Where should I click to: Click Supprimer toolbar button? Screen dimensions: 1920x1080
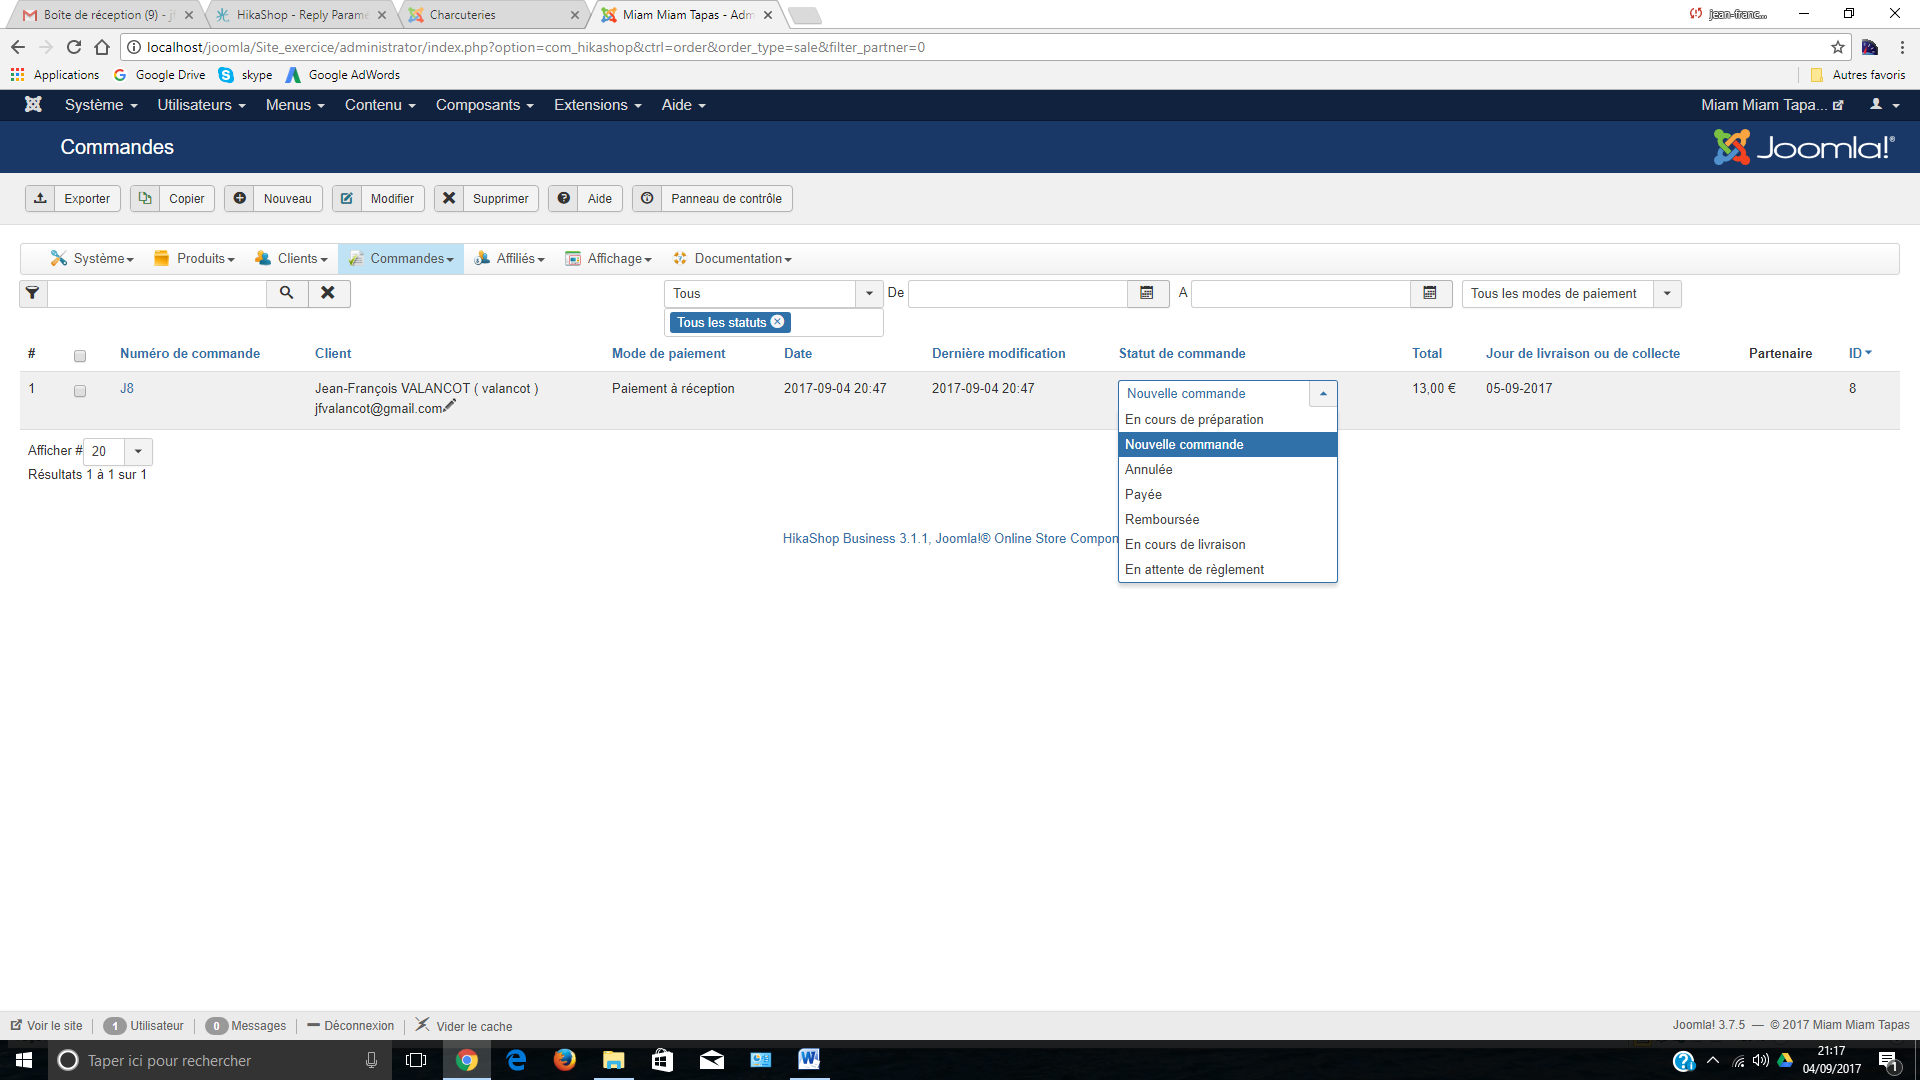click(x=487, y=198)
